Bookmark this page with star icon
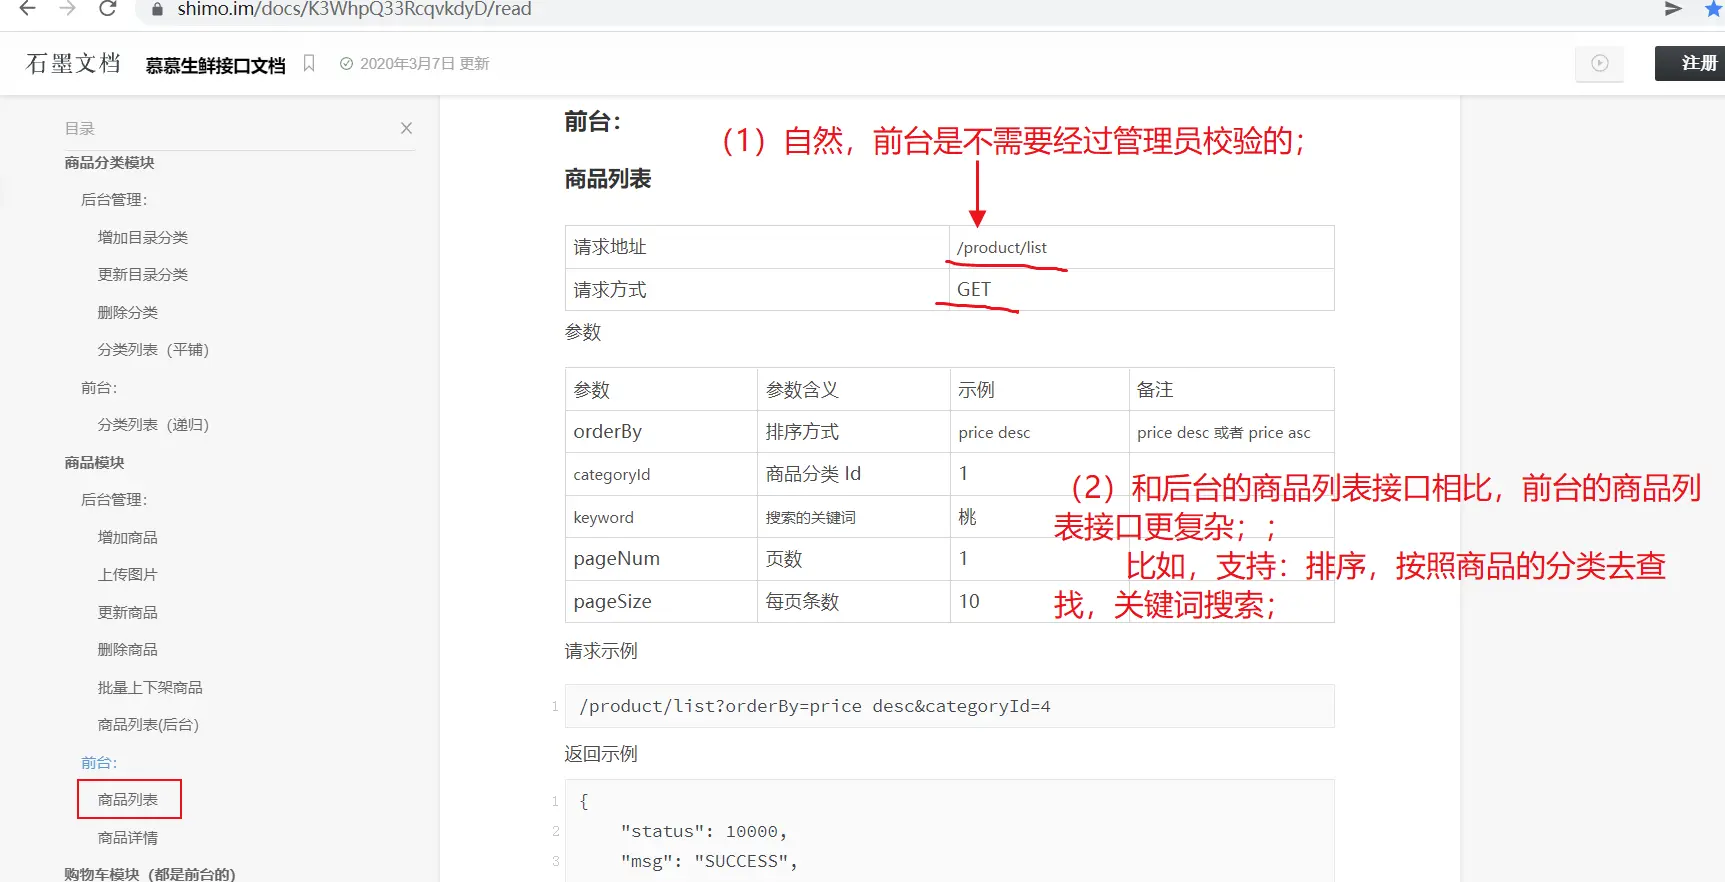 [1713, 9]
